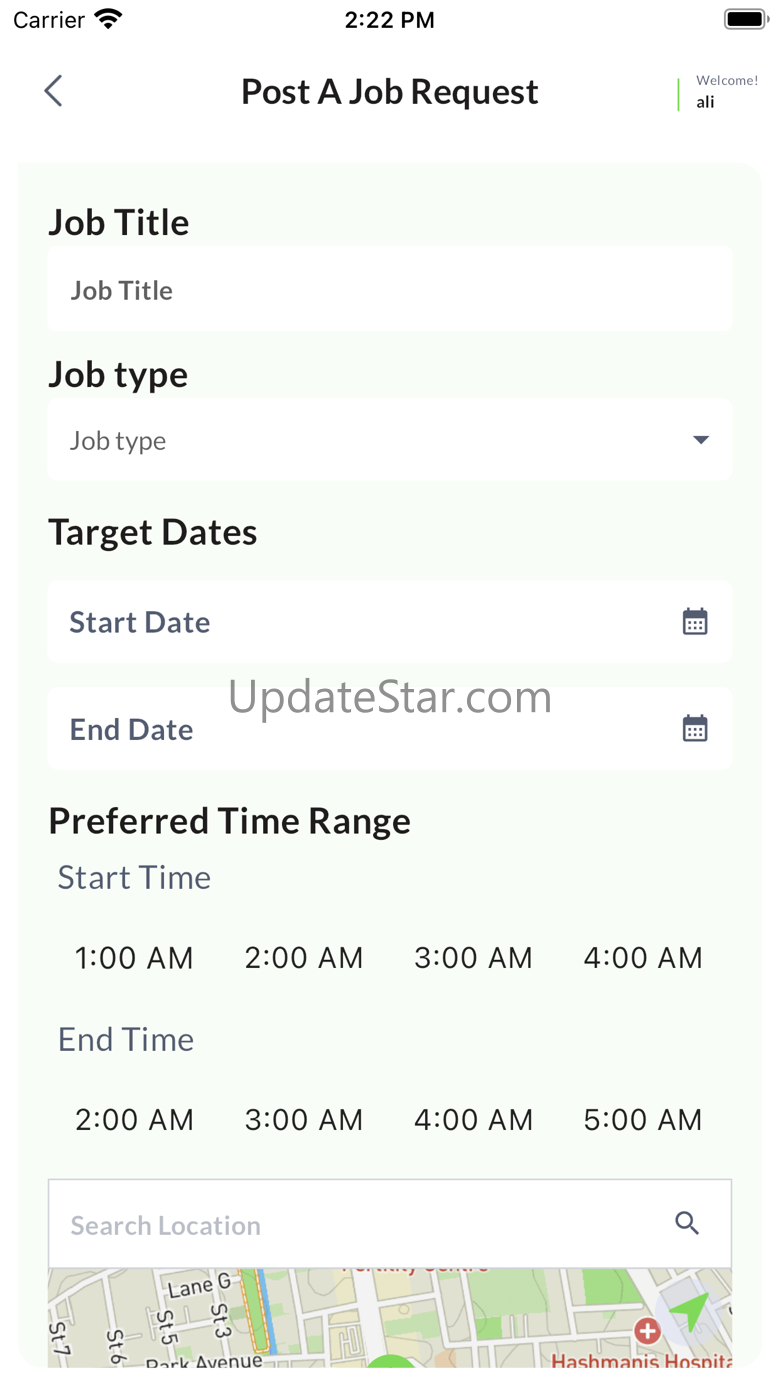Pick 4:00 AM under Start Time

(x=643, y=958)
